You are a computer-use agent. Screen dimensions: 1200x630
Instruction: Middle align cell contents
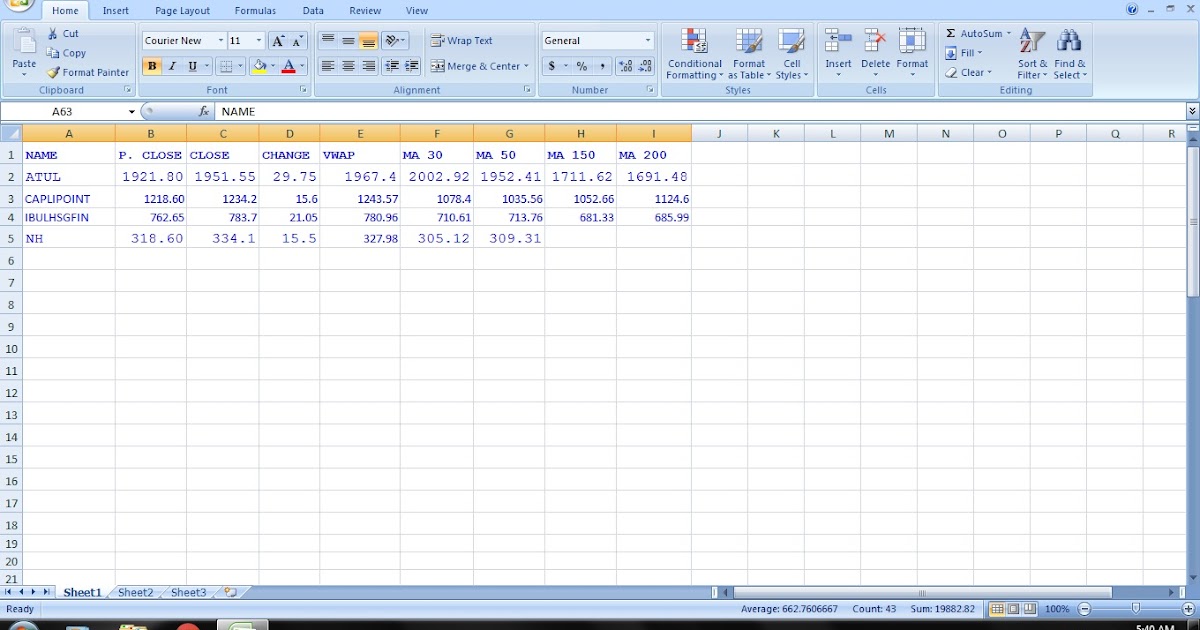(x=348, y=41)
